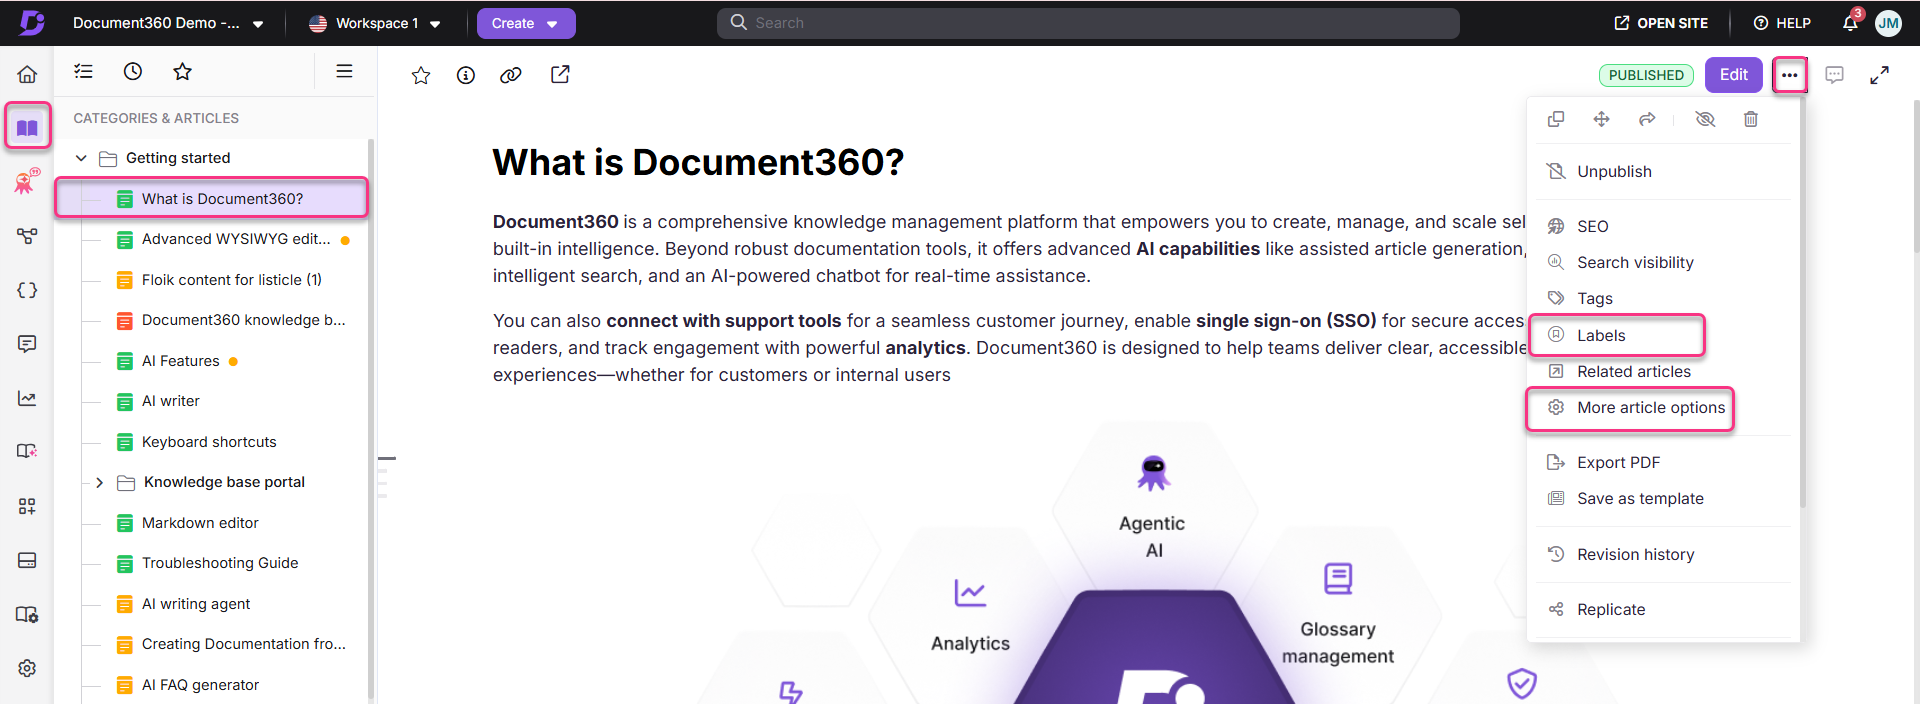Click the top search field
This screenshot has width=1920, height=704.
[1087, 23]
